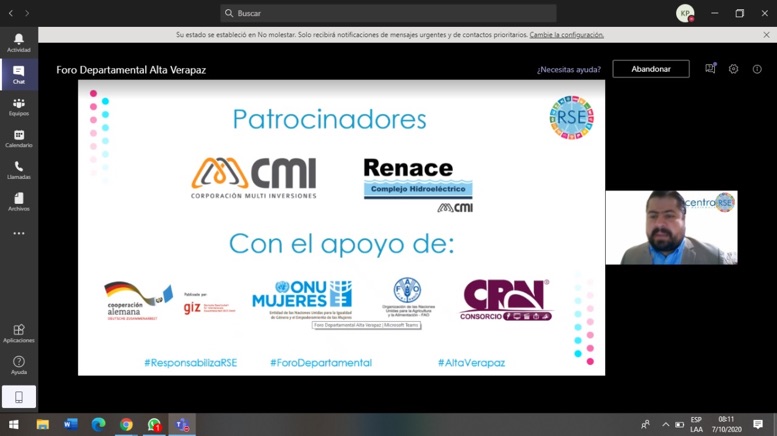Click the Buscar search field
Screen dimensions: 777x436
pos(388,13)
